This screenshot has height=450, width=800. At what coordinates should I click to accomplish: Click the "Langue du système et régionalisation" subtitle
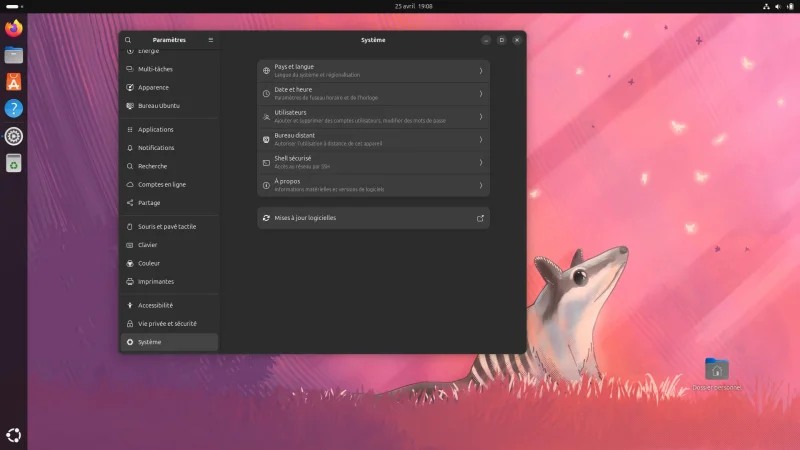(317, 75)
